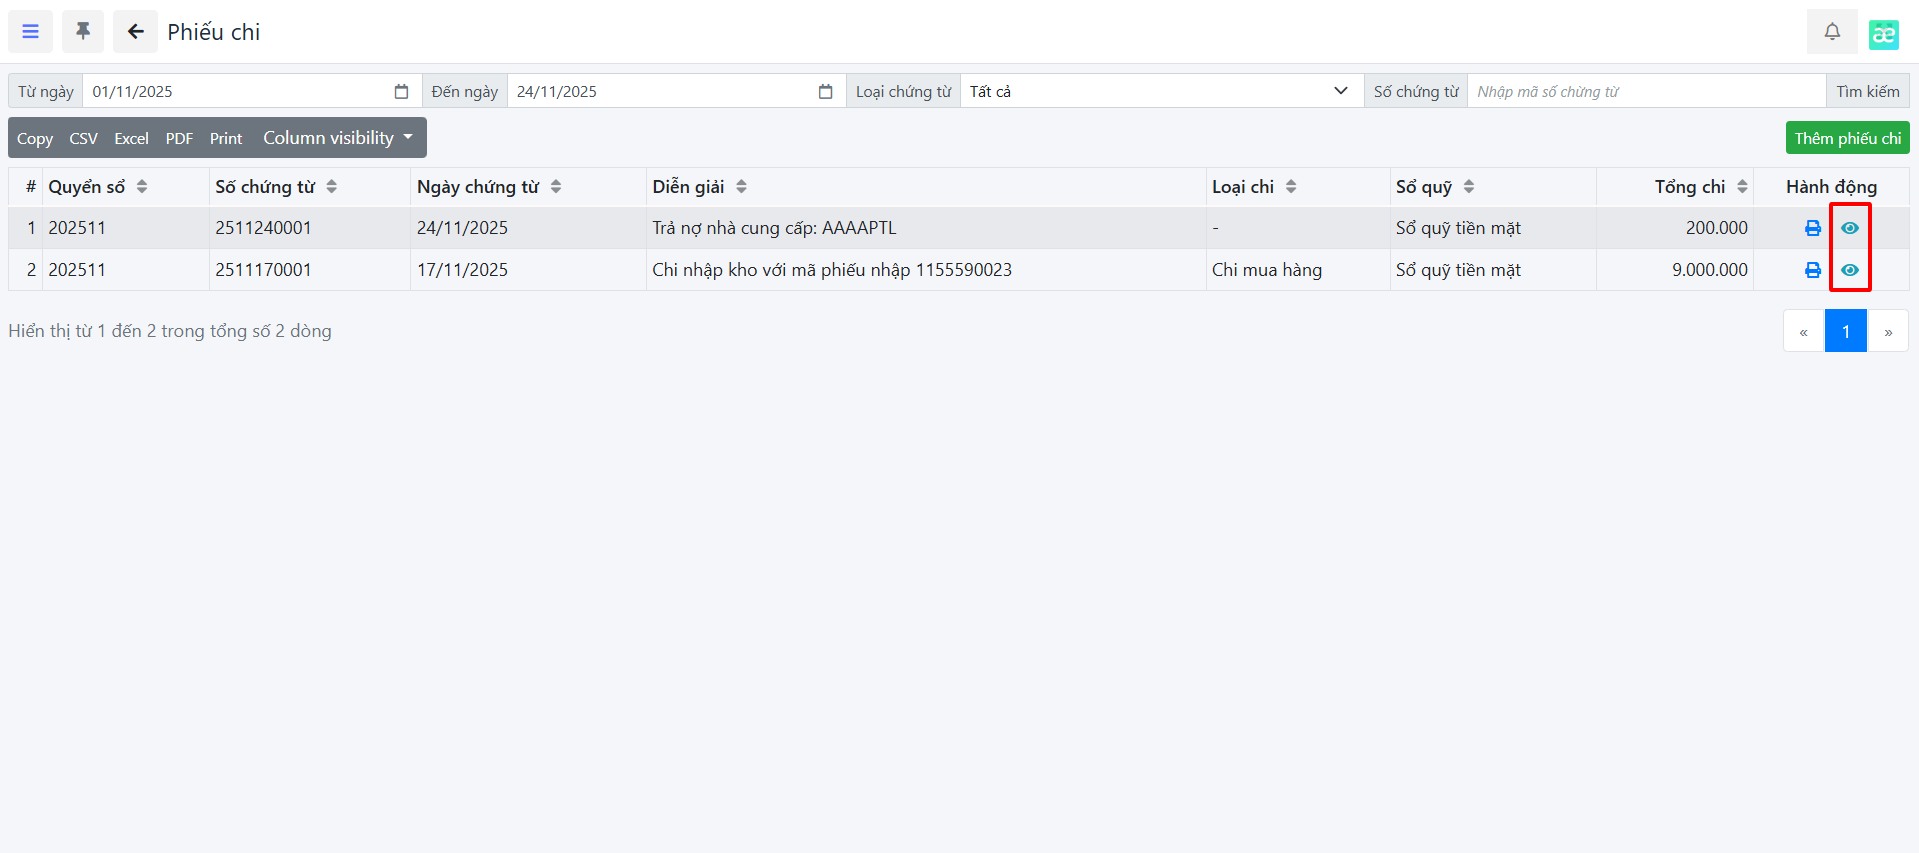1919x853 pixels.
Task: Click the green user avatar icon
Action: (x=1883, y=34)
